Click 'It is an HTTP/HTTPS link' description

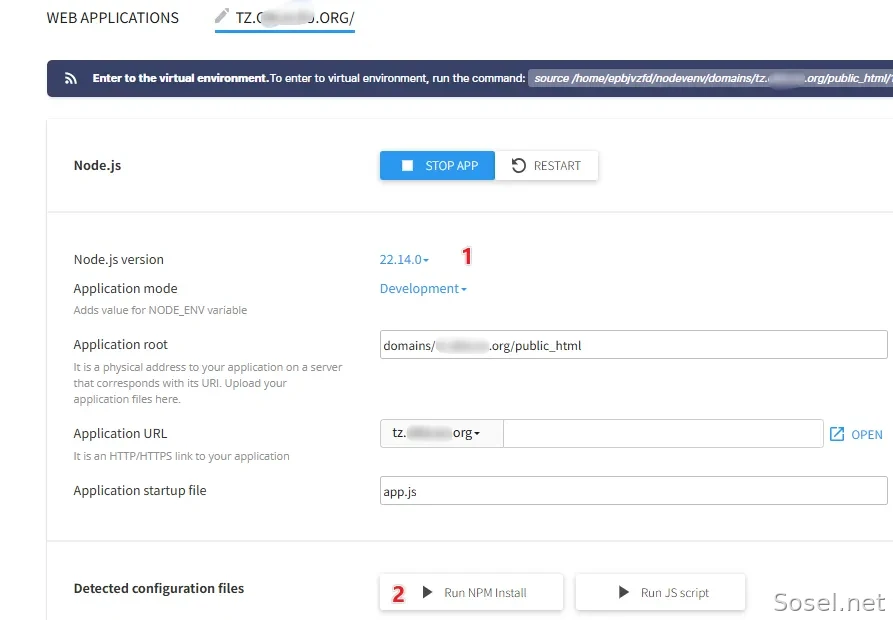point(181,456)
